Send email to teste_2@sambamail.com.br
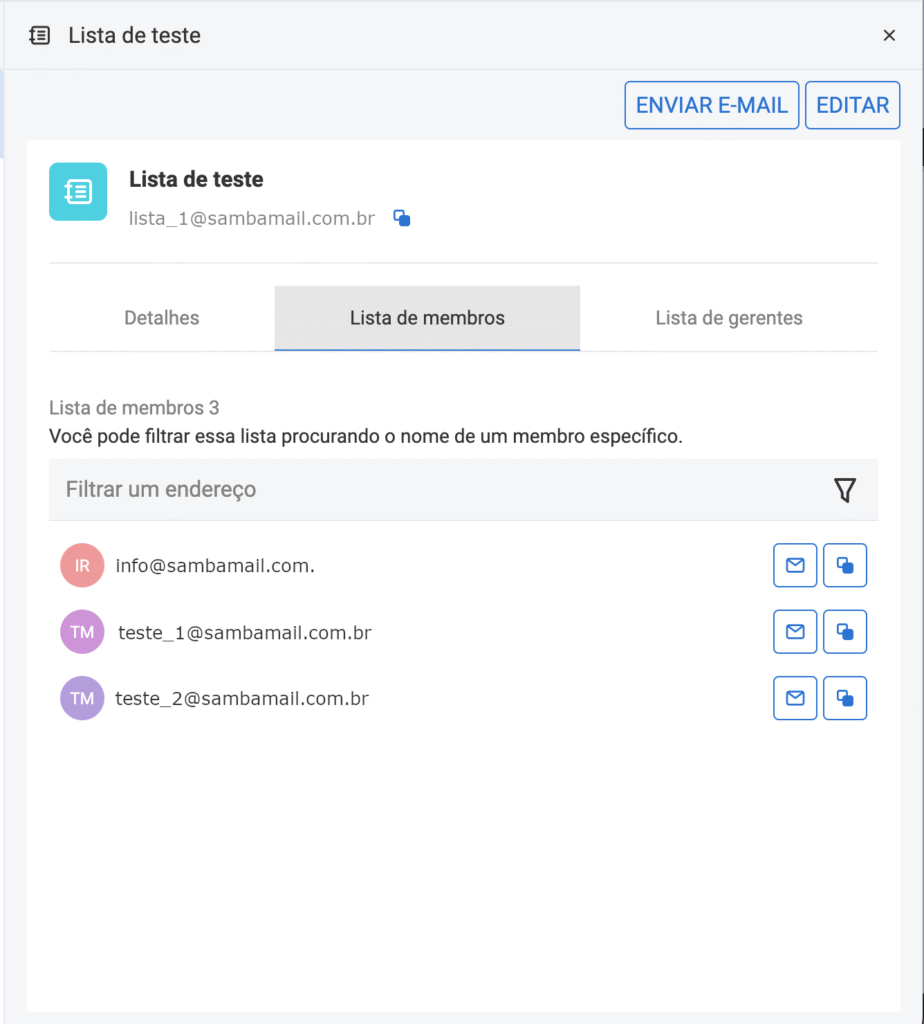 point(795,698)
